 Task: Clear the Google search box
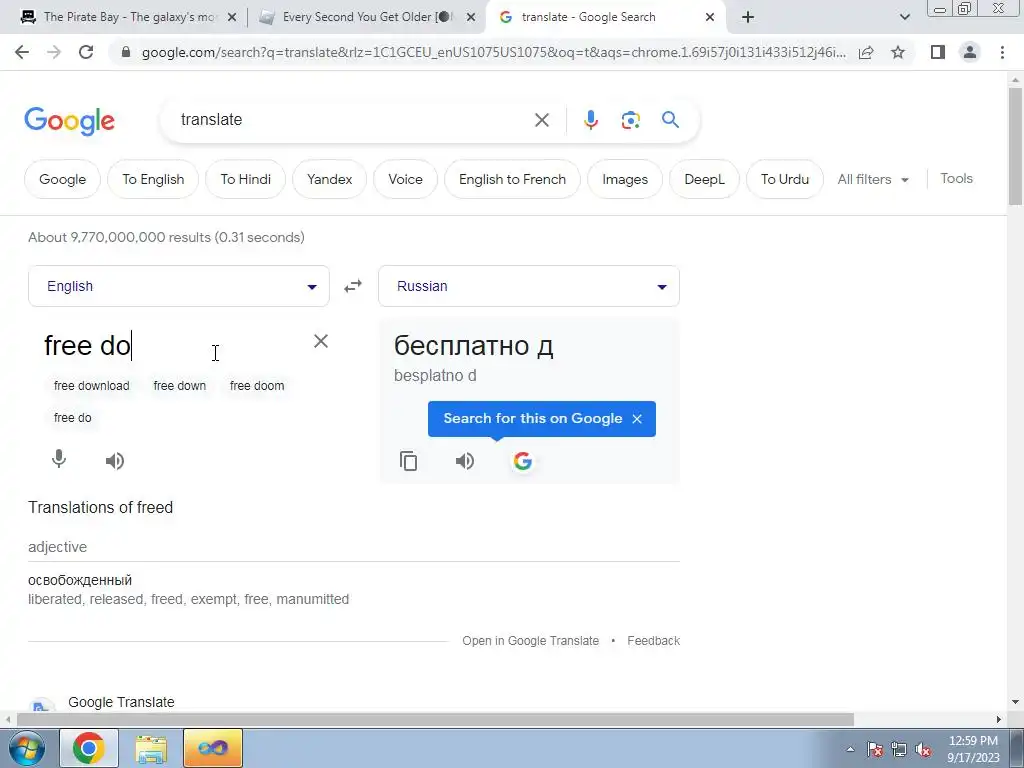click(x=541, y=120)
